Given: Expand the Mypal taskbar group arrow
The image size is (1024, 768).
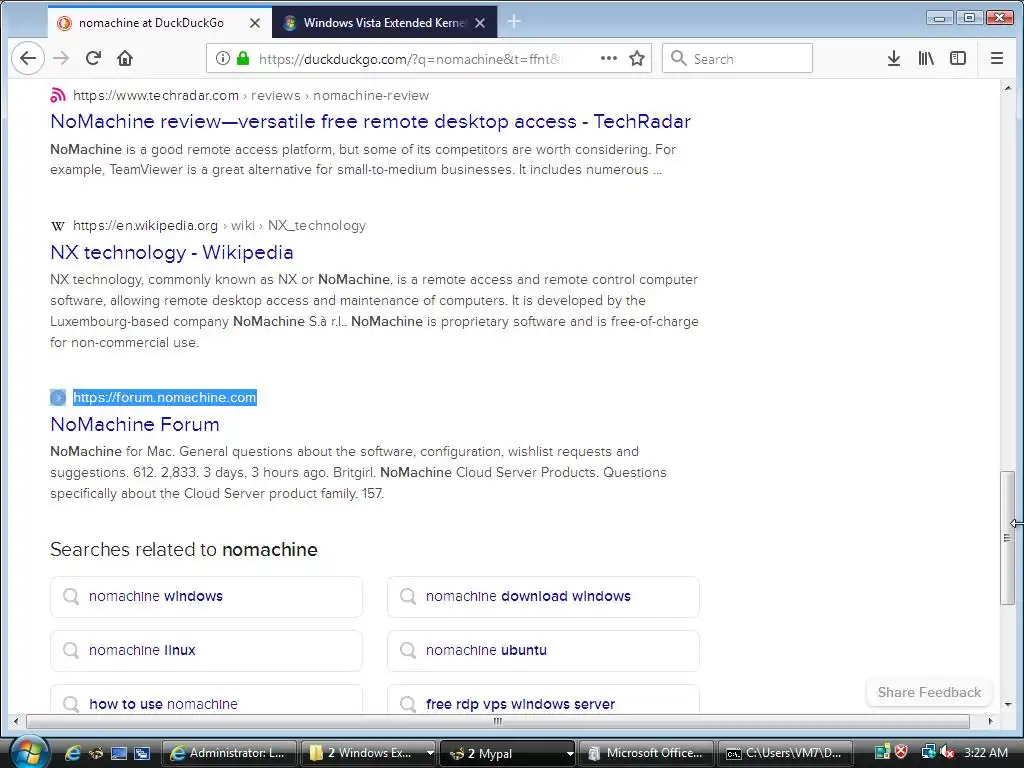Looking at the screenshot, I should coord(569,753).
